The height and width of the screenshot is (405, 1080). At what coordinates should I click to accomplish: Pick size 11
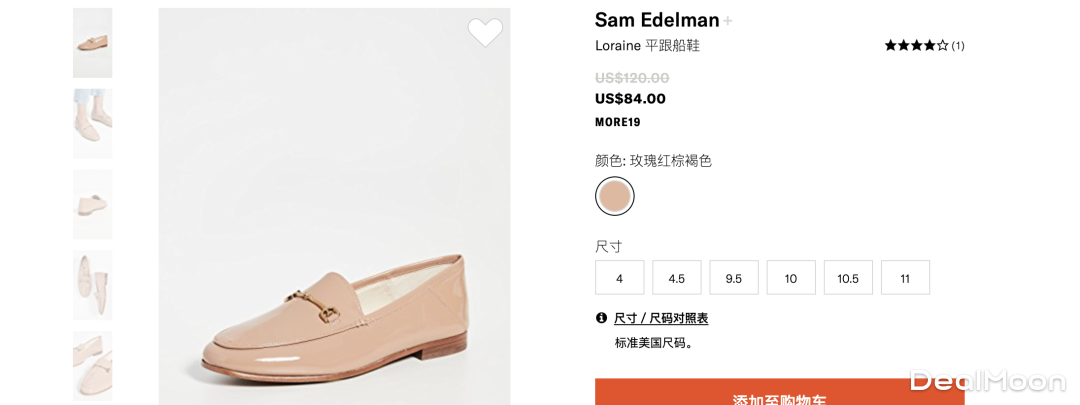point(905,278)
